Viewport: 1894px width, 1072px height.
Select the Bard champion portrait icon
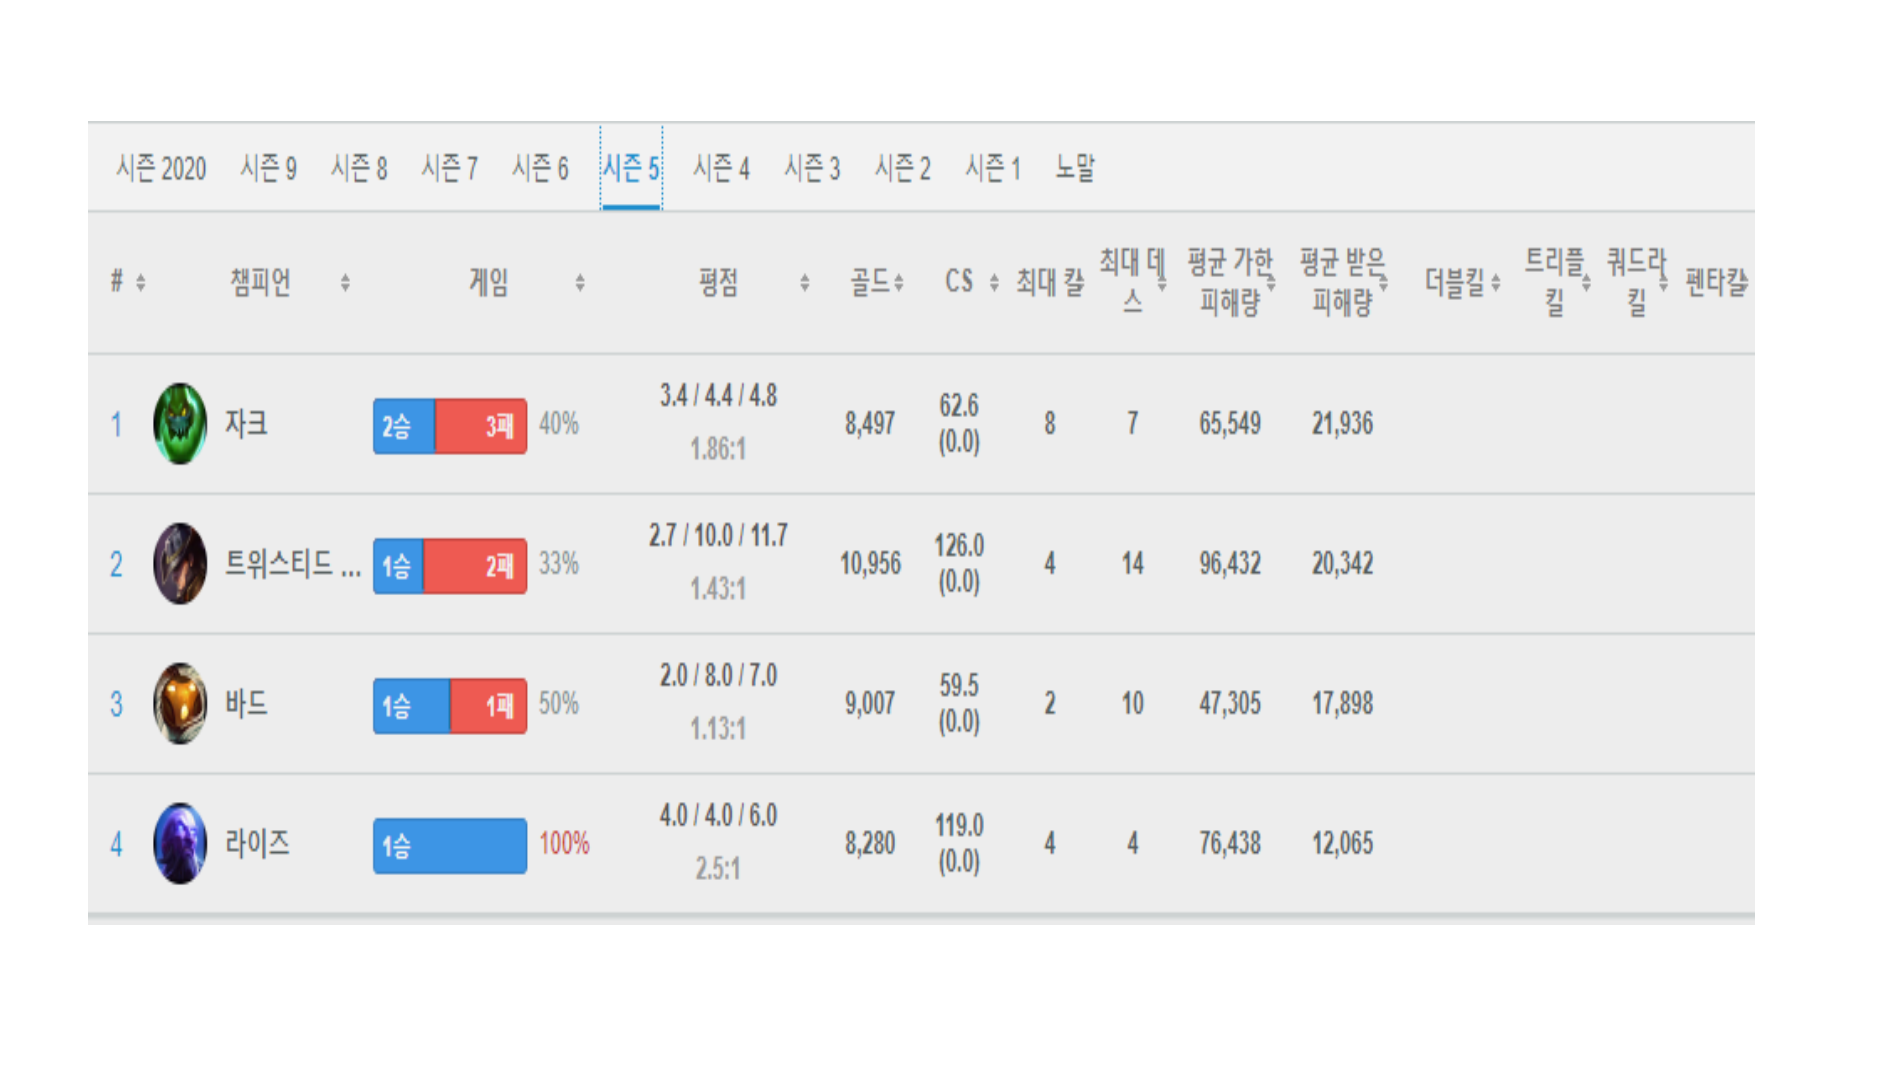[180, 703]
